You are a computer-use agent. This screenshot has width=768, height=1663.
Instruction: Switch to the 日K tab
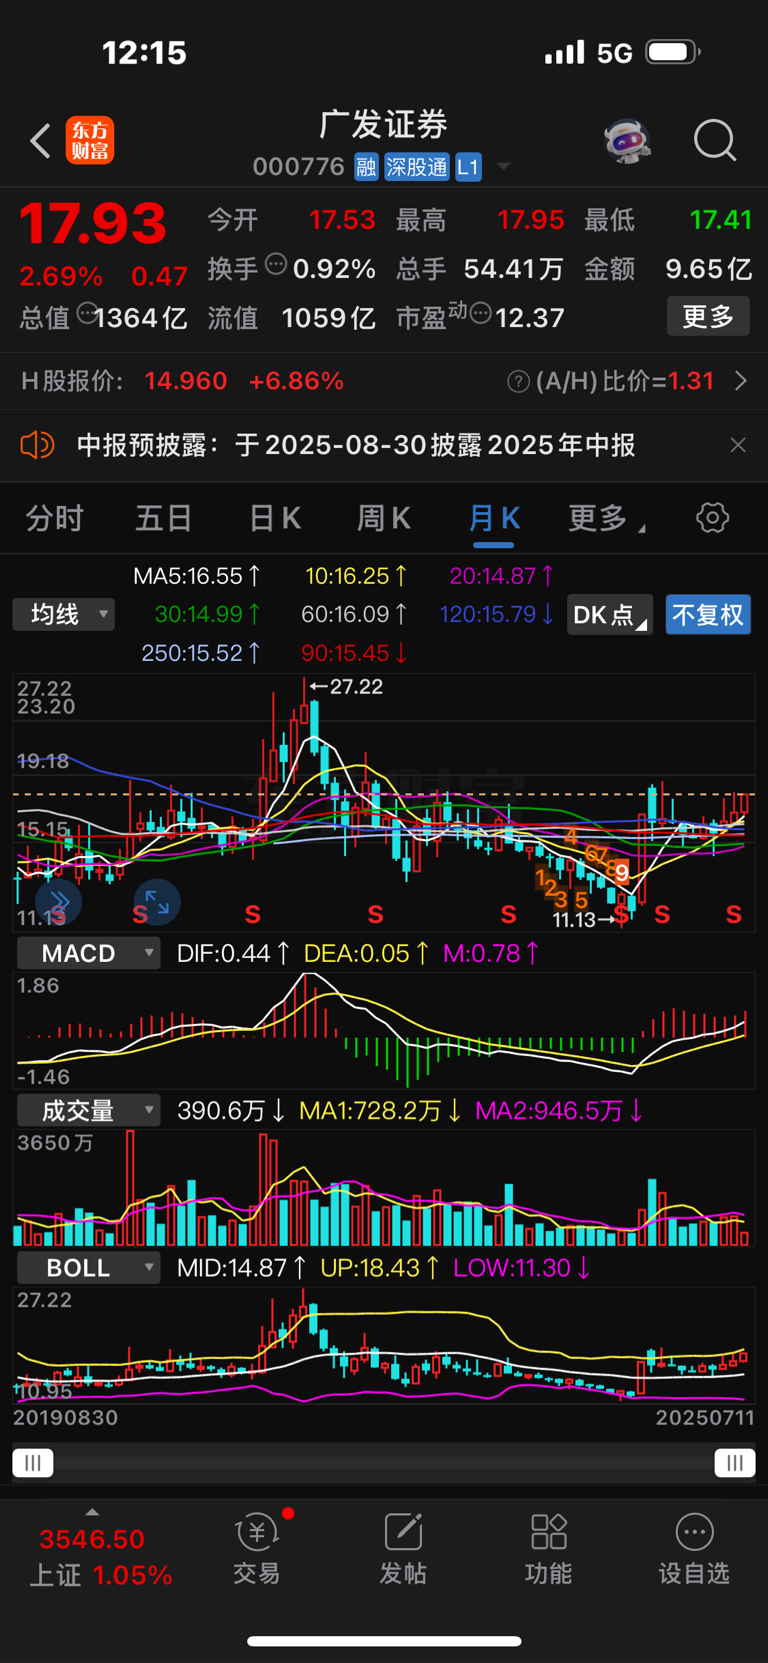pyautogui.click(x=275, y=518)
